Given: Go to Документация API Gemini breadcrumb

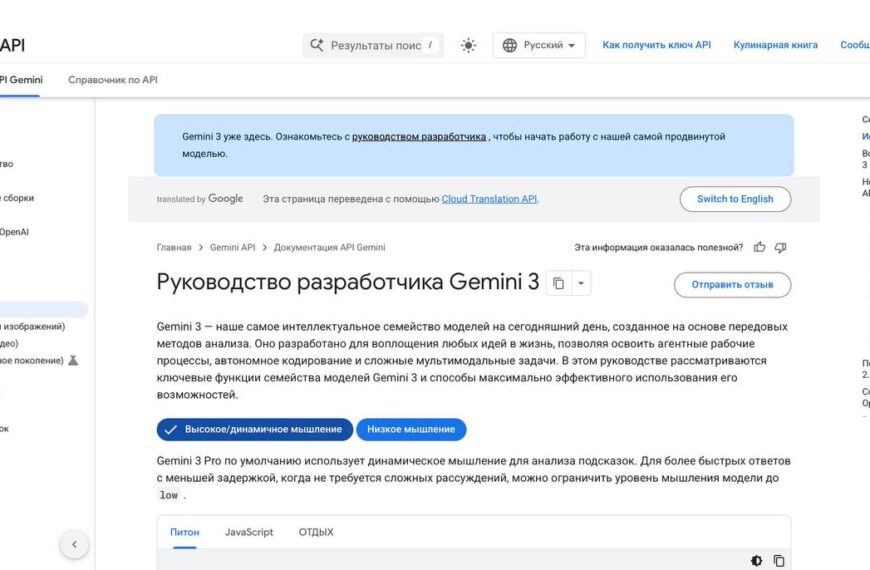Looking at the screenshot, I should click(x=329, y=248).
